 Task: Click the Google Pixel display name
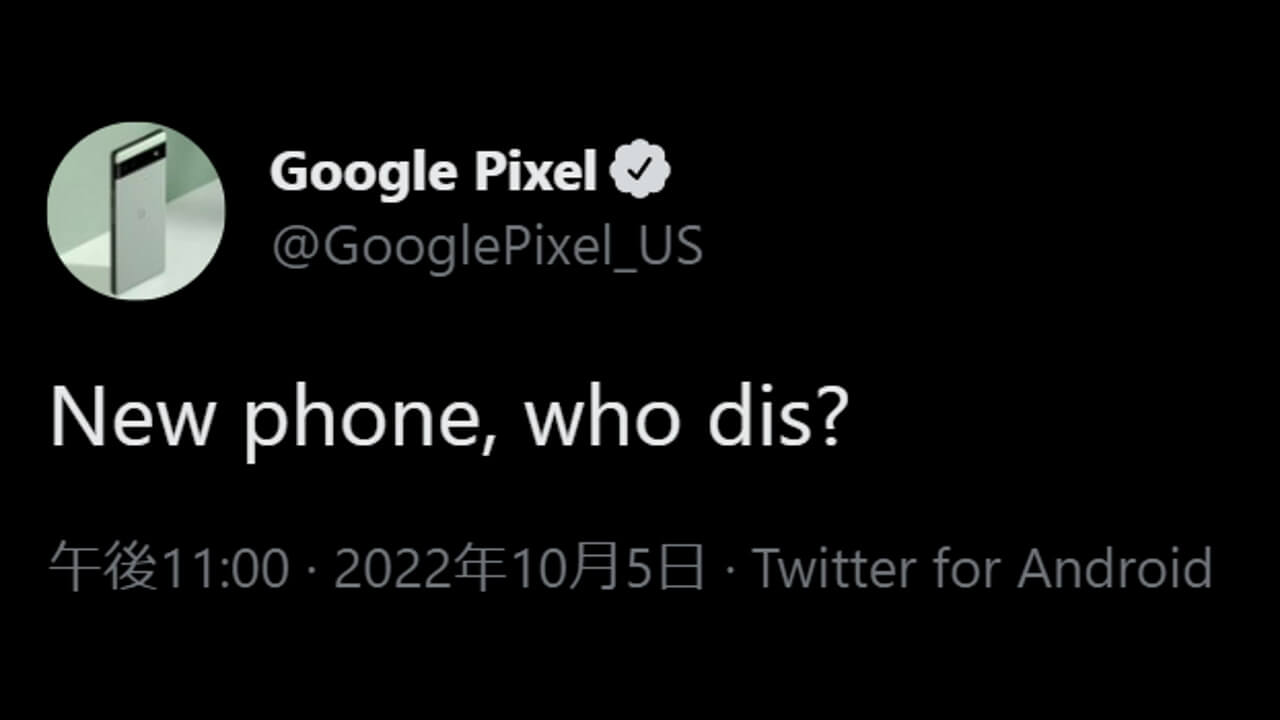click(435, 170)
